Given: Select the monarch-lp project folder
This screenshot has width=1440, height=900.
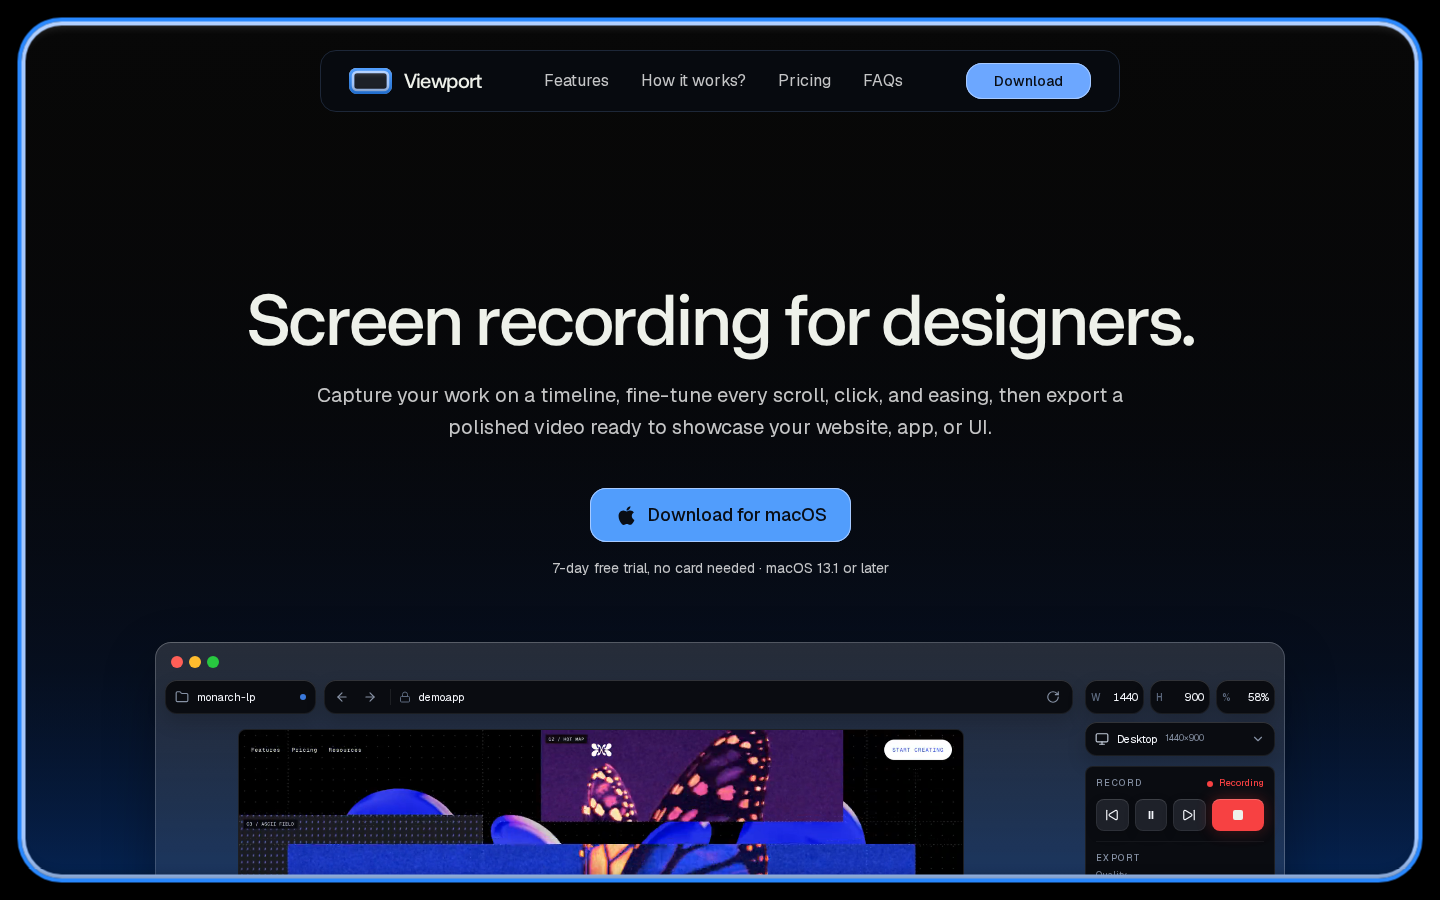Looking at the screenshot, I should click(x=240, y=697).
